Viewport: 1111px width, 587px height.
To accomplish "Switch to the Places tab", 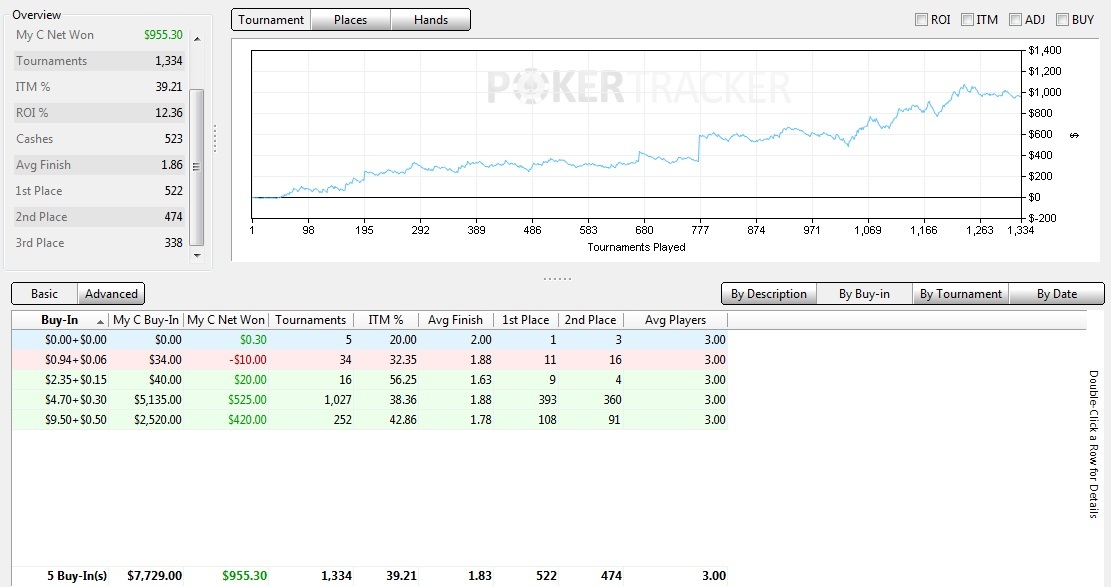I will 351,20.
